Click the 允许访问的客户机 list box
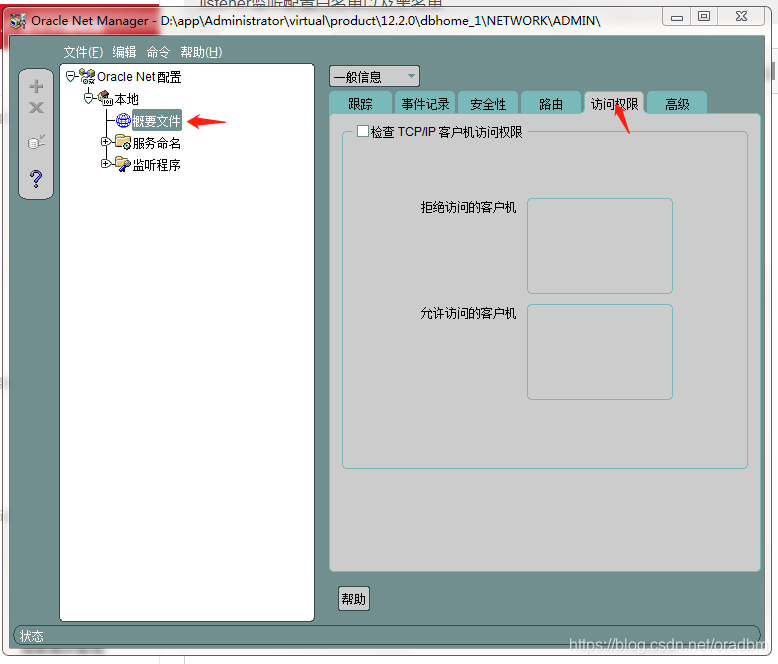 tap(600, 352)
